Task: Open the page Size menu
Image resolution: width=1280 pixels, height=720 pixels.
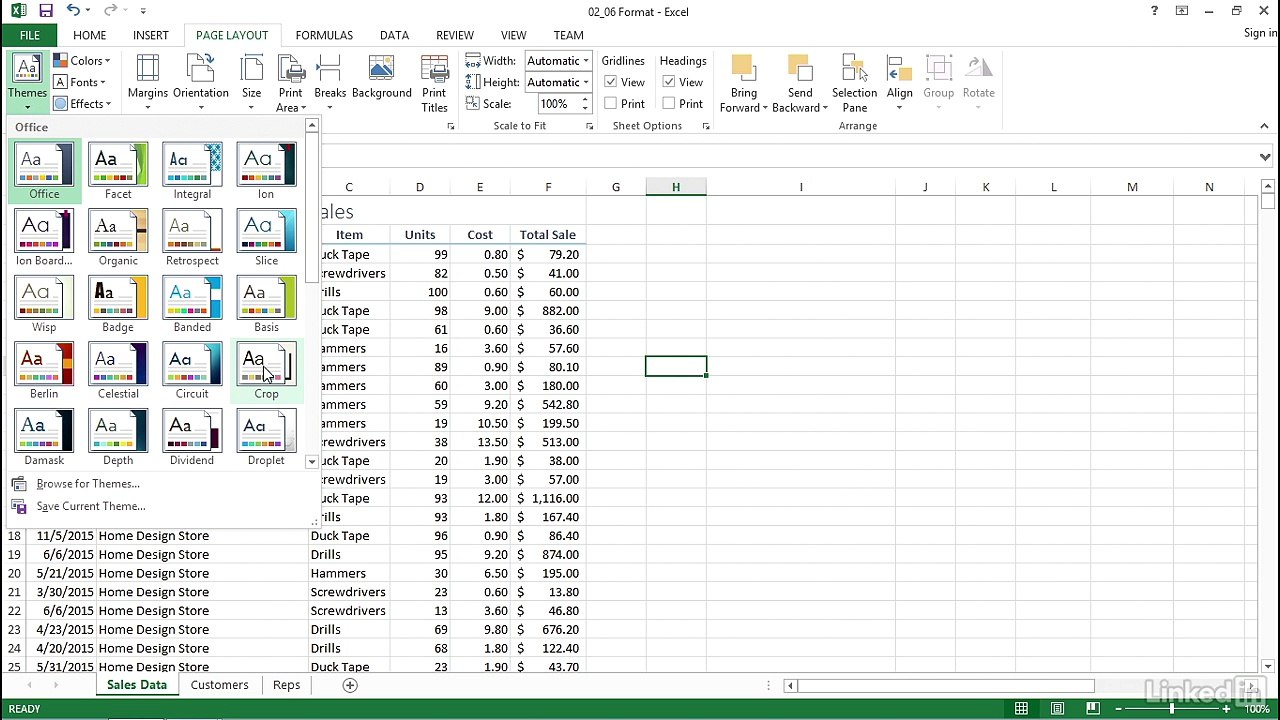Action: tap(251, 82)
